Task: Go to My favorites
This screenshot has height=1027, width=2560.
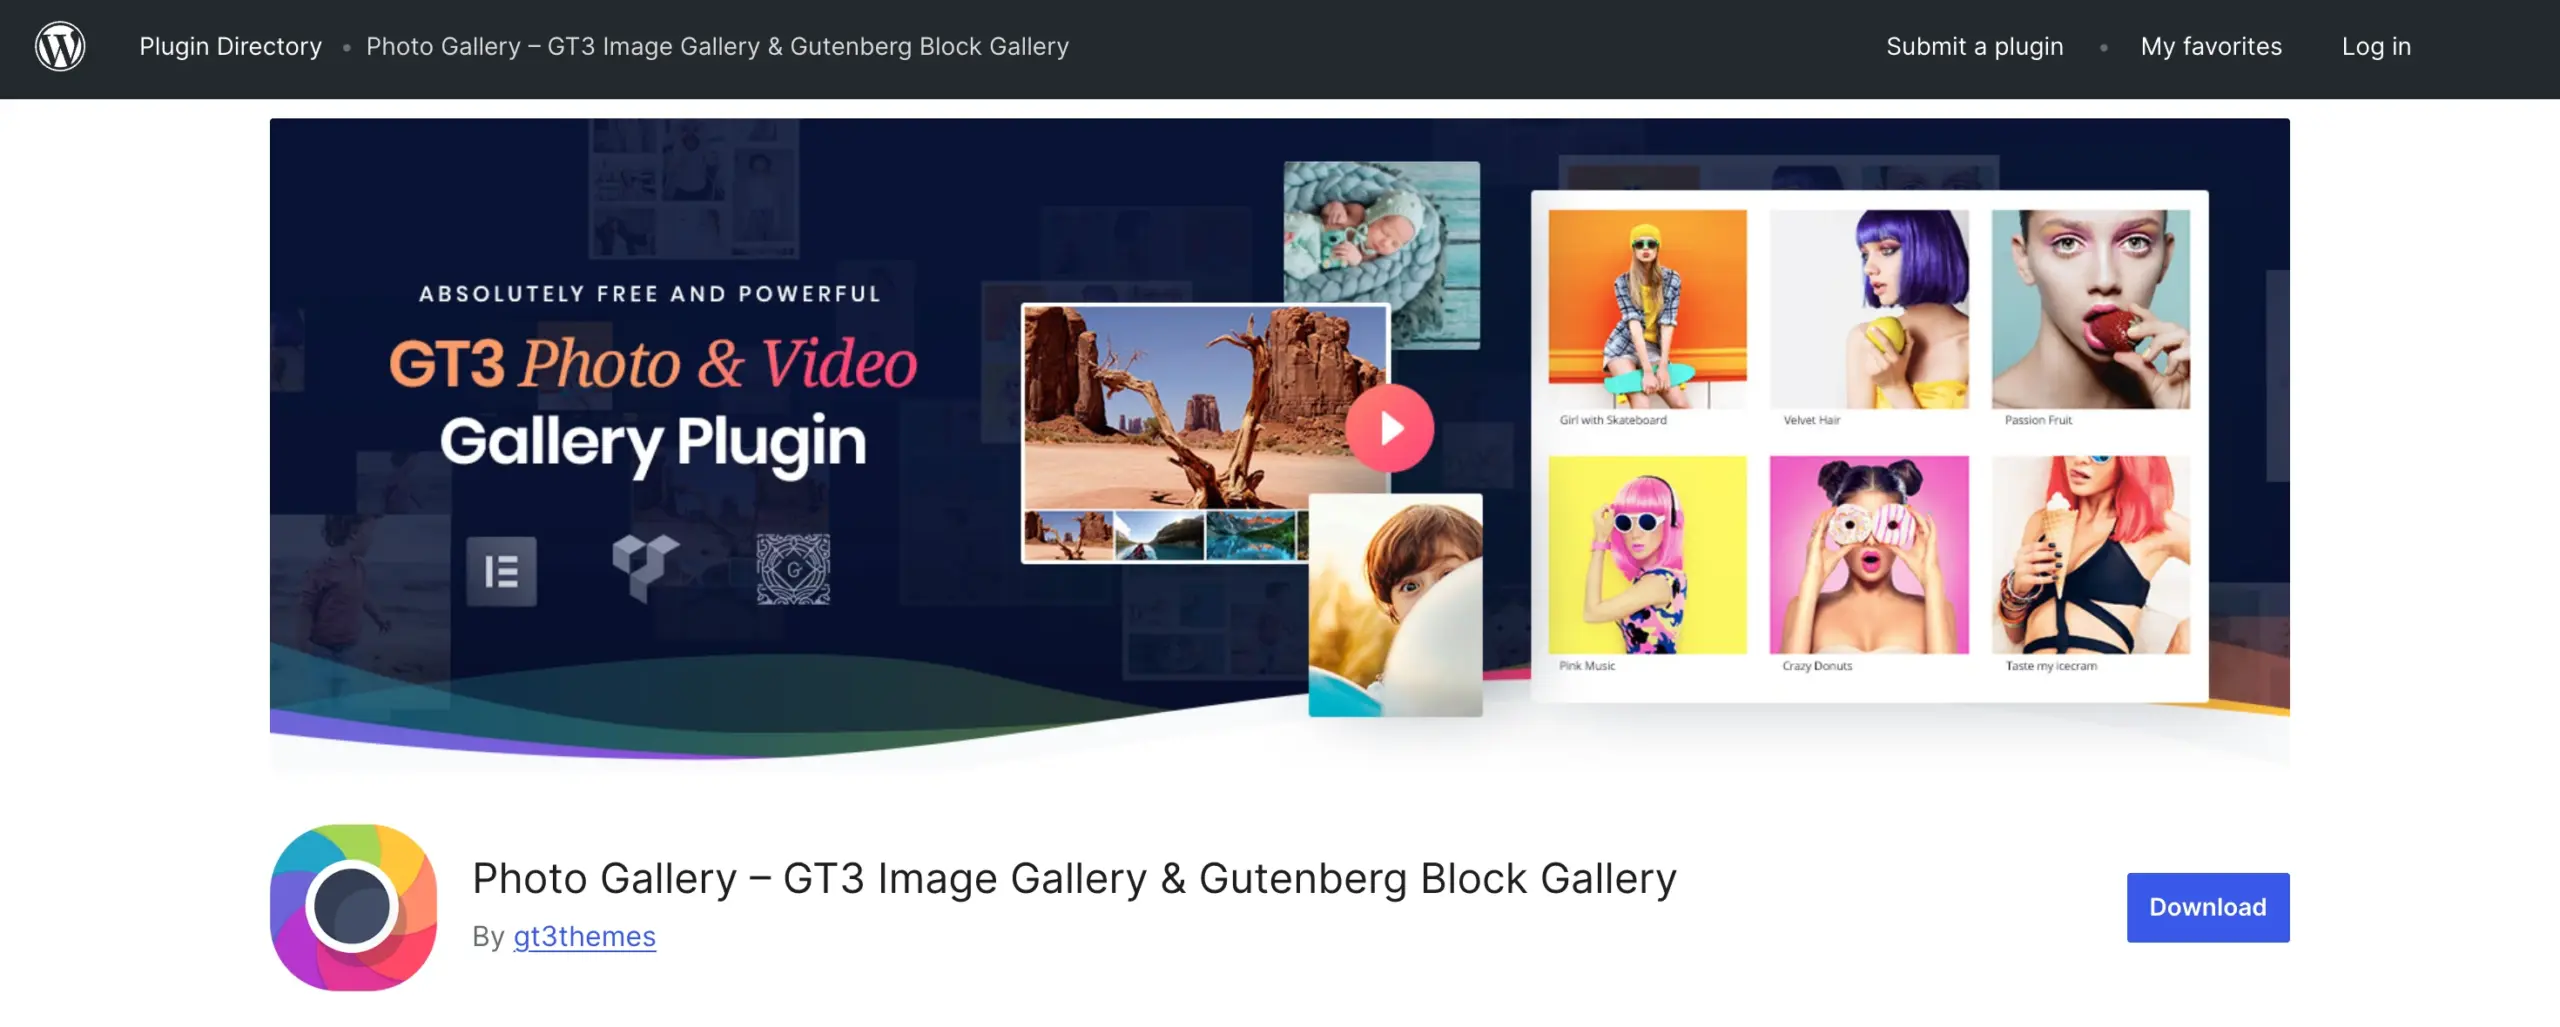Action: pyautogui.click(x=2211, y=47)
